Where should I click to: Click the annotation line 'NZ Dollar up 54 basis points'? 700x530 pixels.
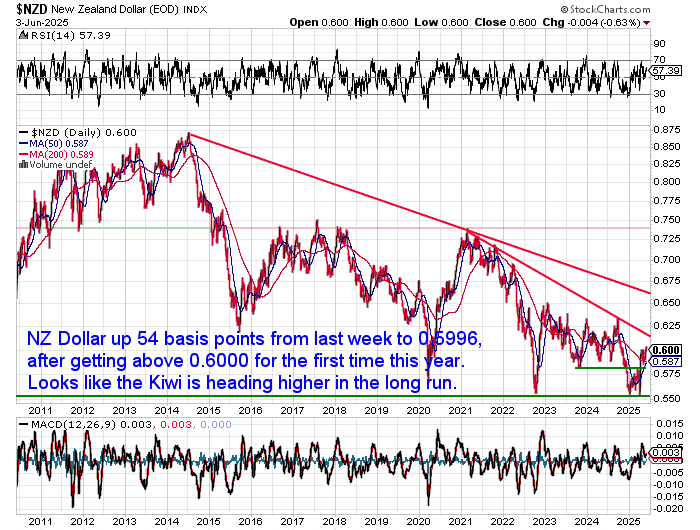coord(146,338)
